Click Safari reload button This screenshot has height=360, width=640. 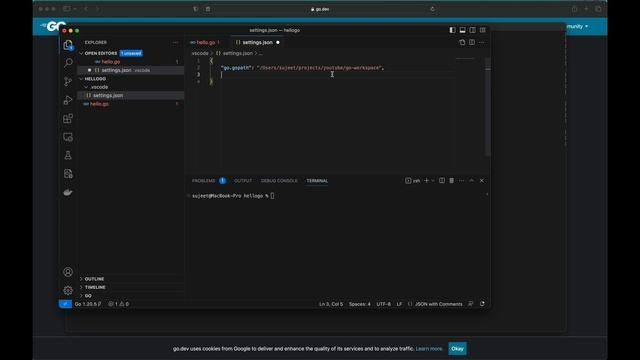433,9
